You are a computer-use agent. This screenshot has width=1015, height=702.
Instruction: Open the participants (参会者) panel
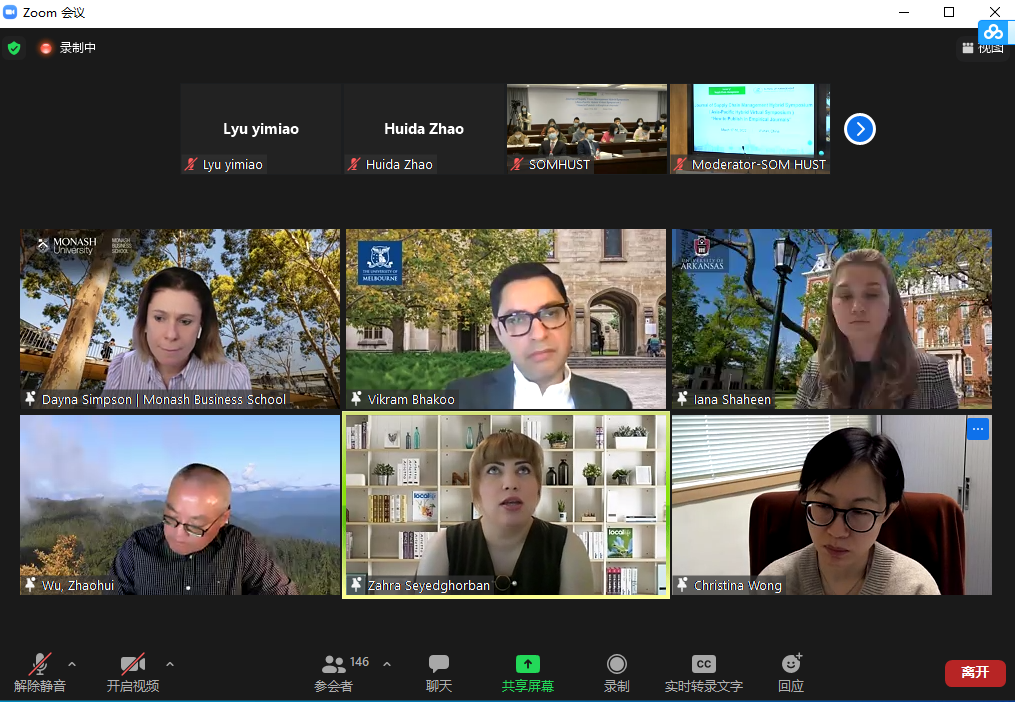[334, 665]
